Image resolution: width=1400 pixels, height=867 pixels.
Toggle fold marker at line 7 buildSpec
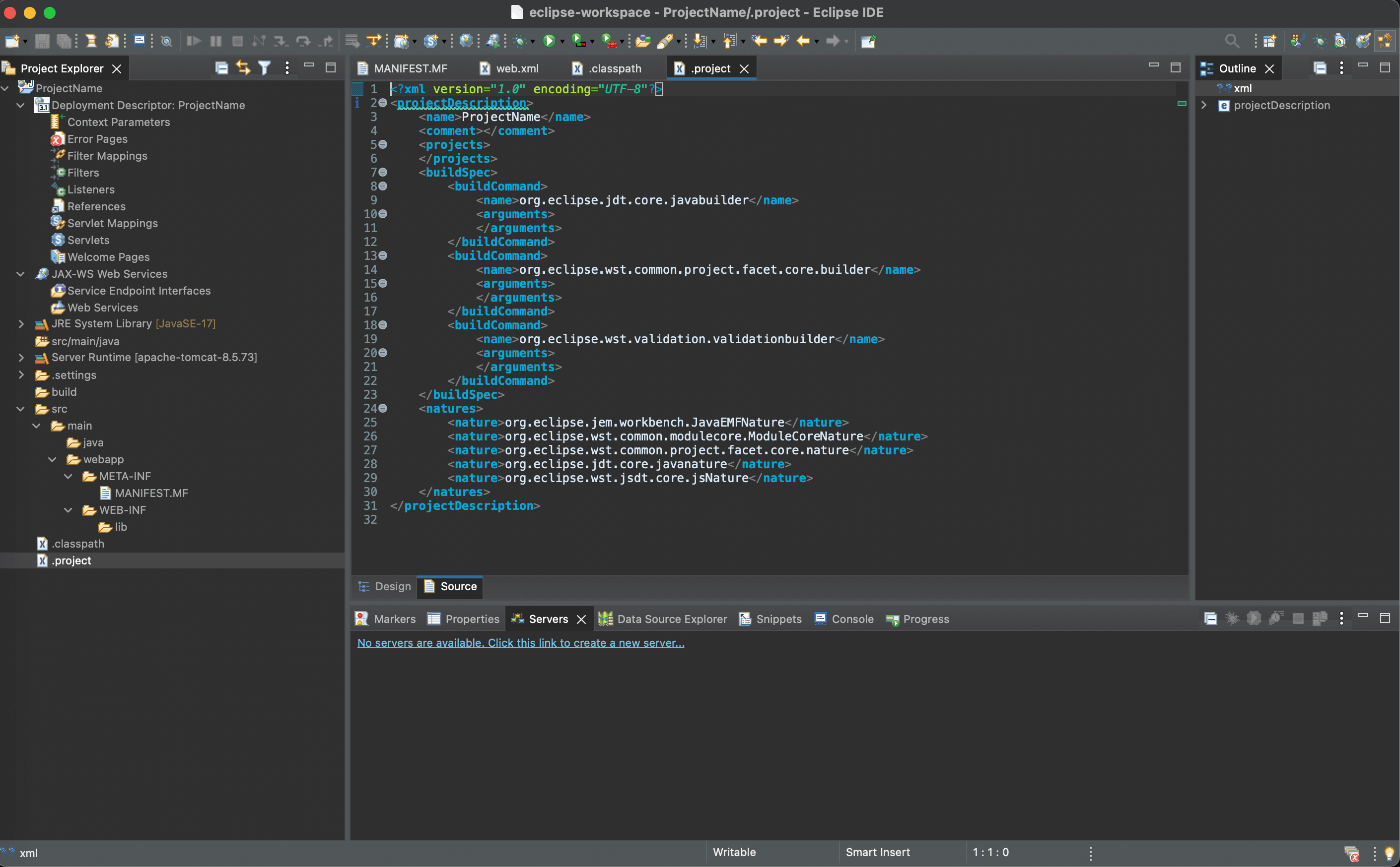(x=383, y=172)
